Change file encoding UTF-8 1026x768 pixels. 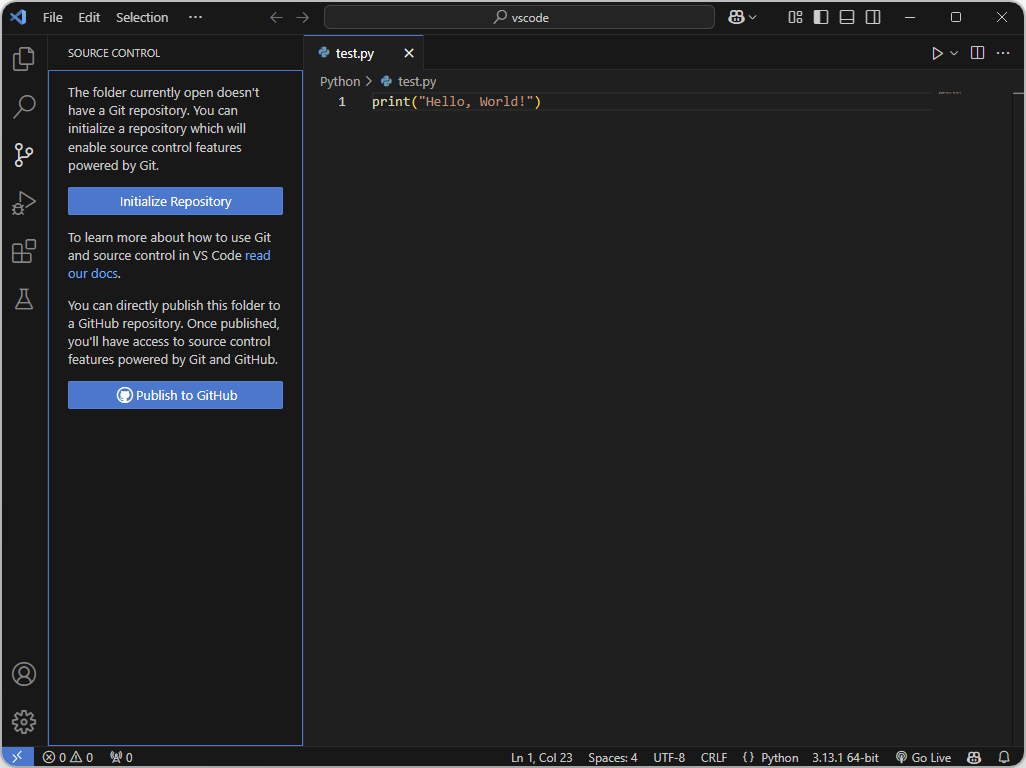669,758
